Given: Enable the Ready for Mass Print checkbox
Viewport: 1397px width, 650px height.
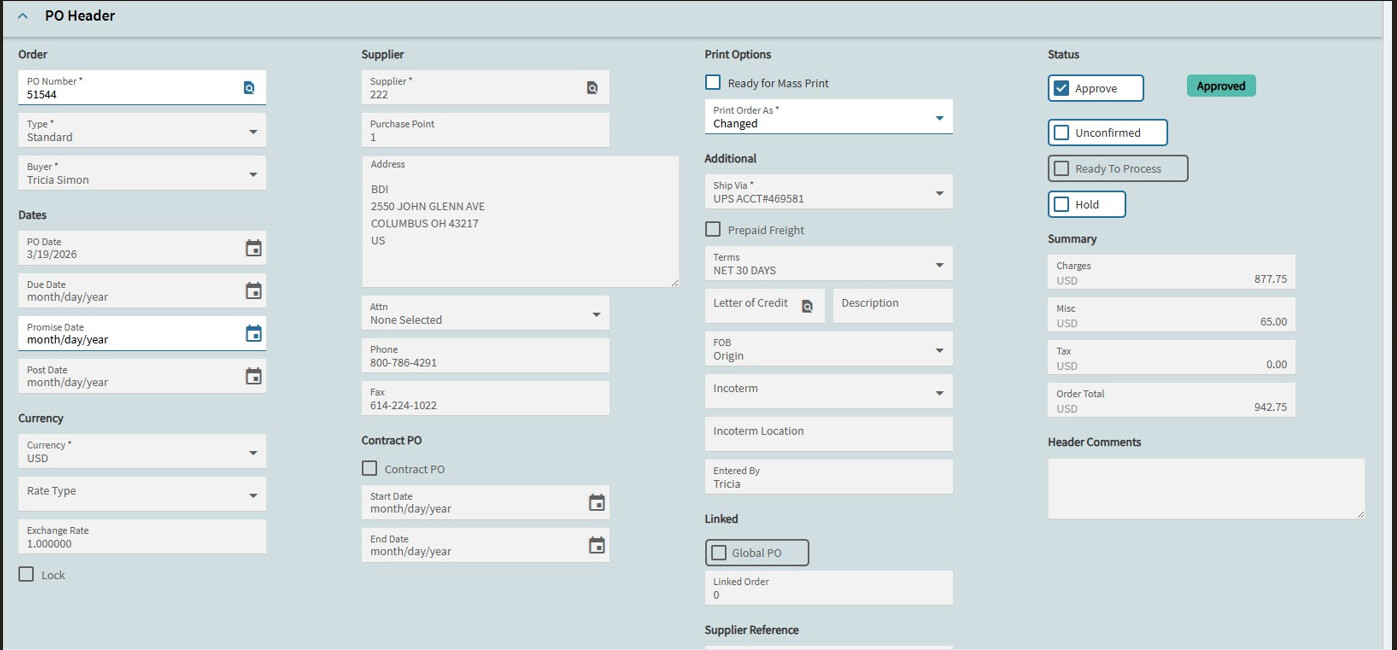Looking at the screenshot, I should [x=713, y=83].
